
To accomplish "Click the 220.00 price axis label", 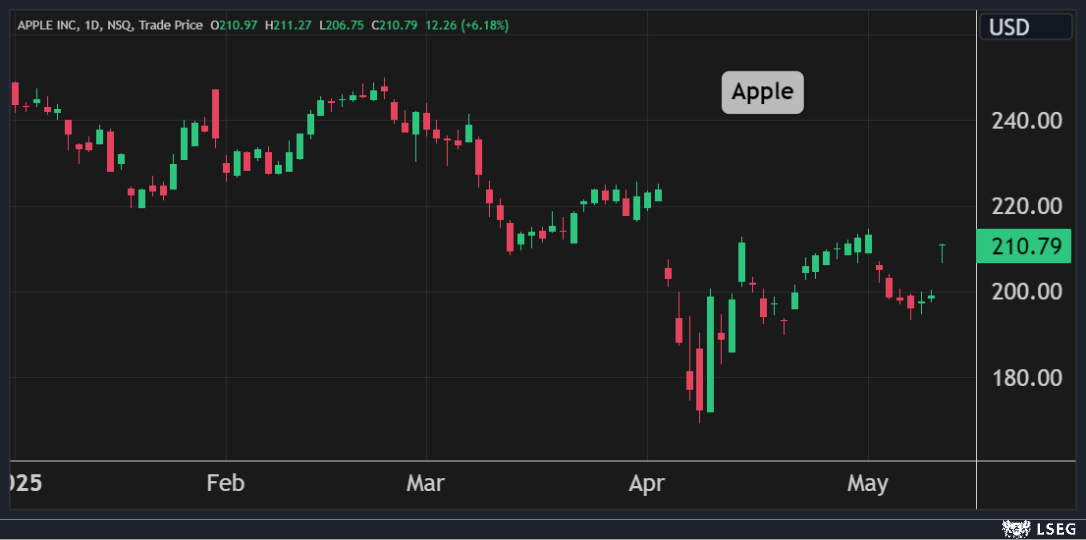I will (1025, 206).
